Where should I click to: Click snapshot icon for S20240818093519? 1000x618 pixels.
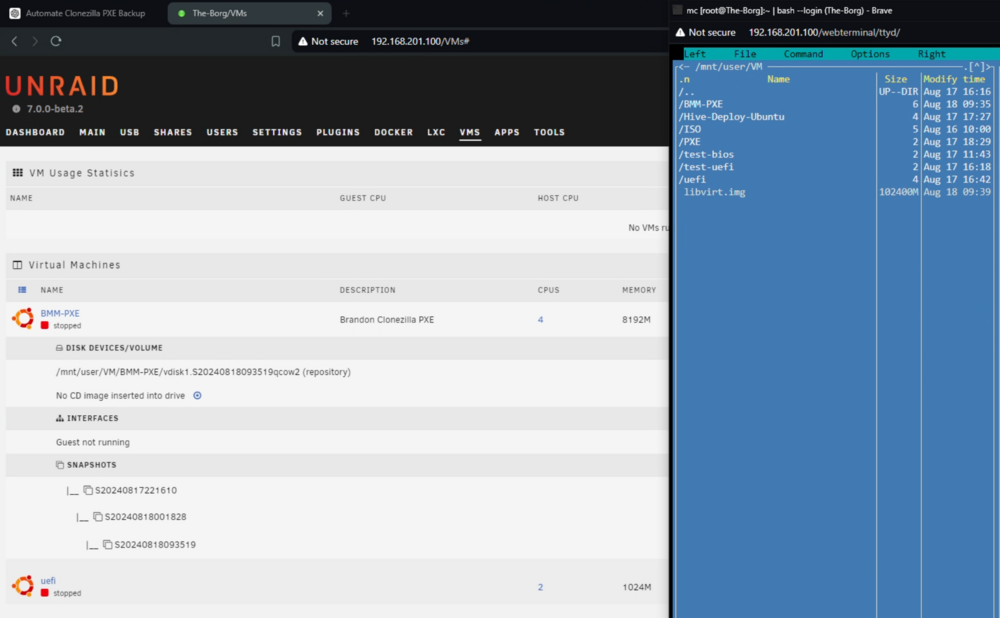pyautogui.click(x=108, y=544)
